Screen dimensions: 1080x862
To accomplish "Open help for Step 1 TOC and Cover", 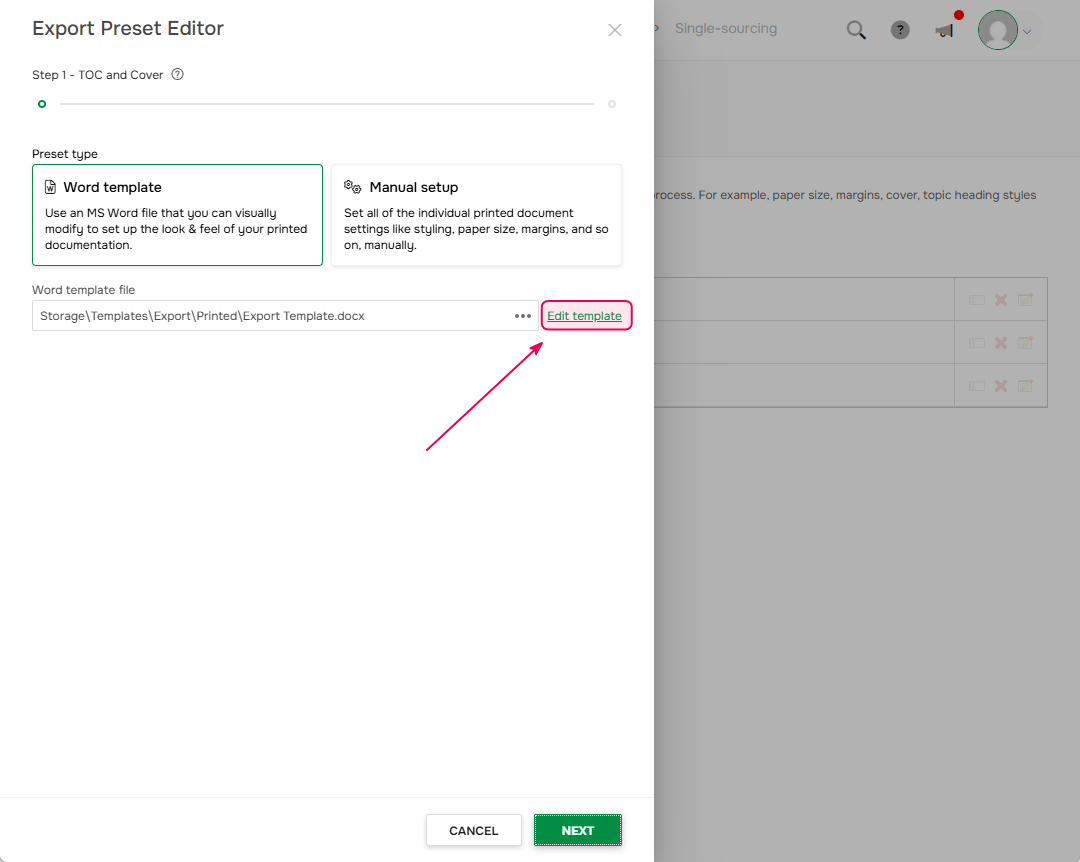I will [x=178, y=74].
